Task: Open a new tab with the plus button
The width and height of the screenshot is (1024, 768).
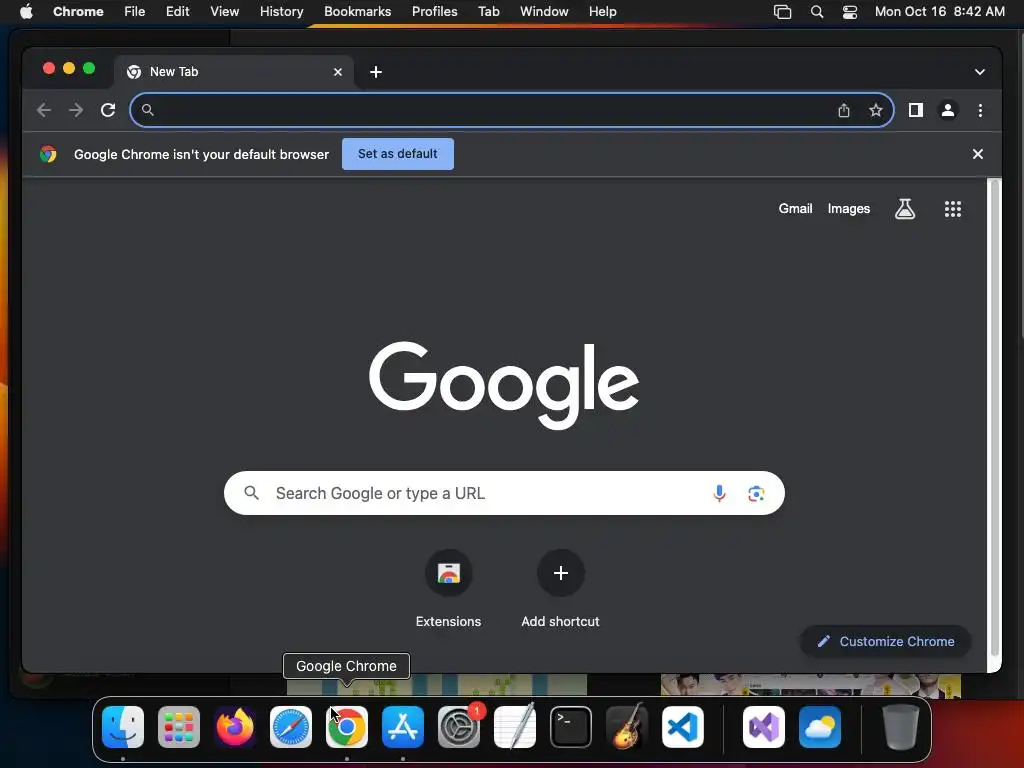Action: click(x=376, y=72)
